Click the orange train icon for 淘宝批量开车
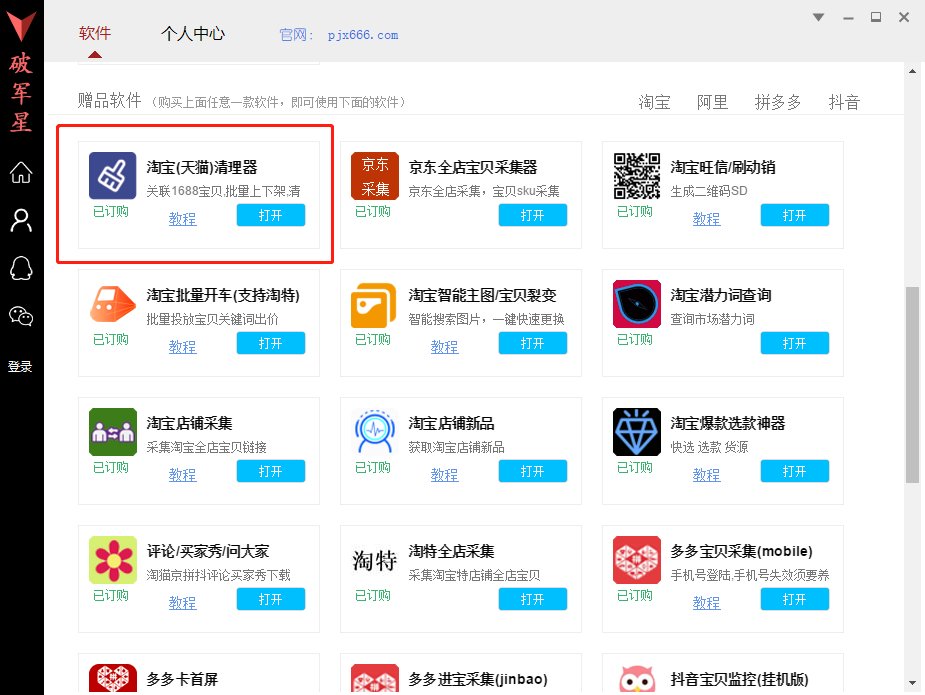This screenshot has height=695, width=925. coord(113,303)
